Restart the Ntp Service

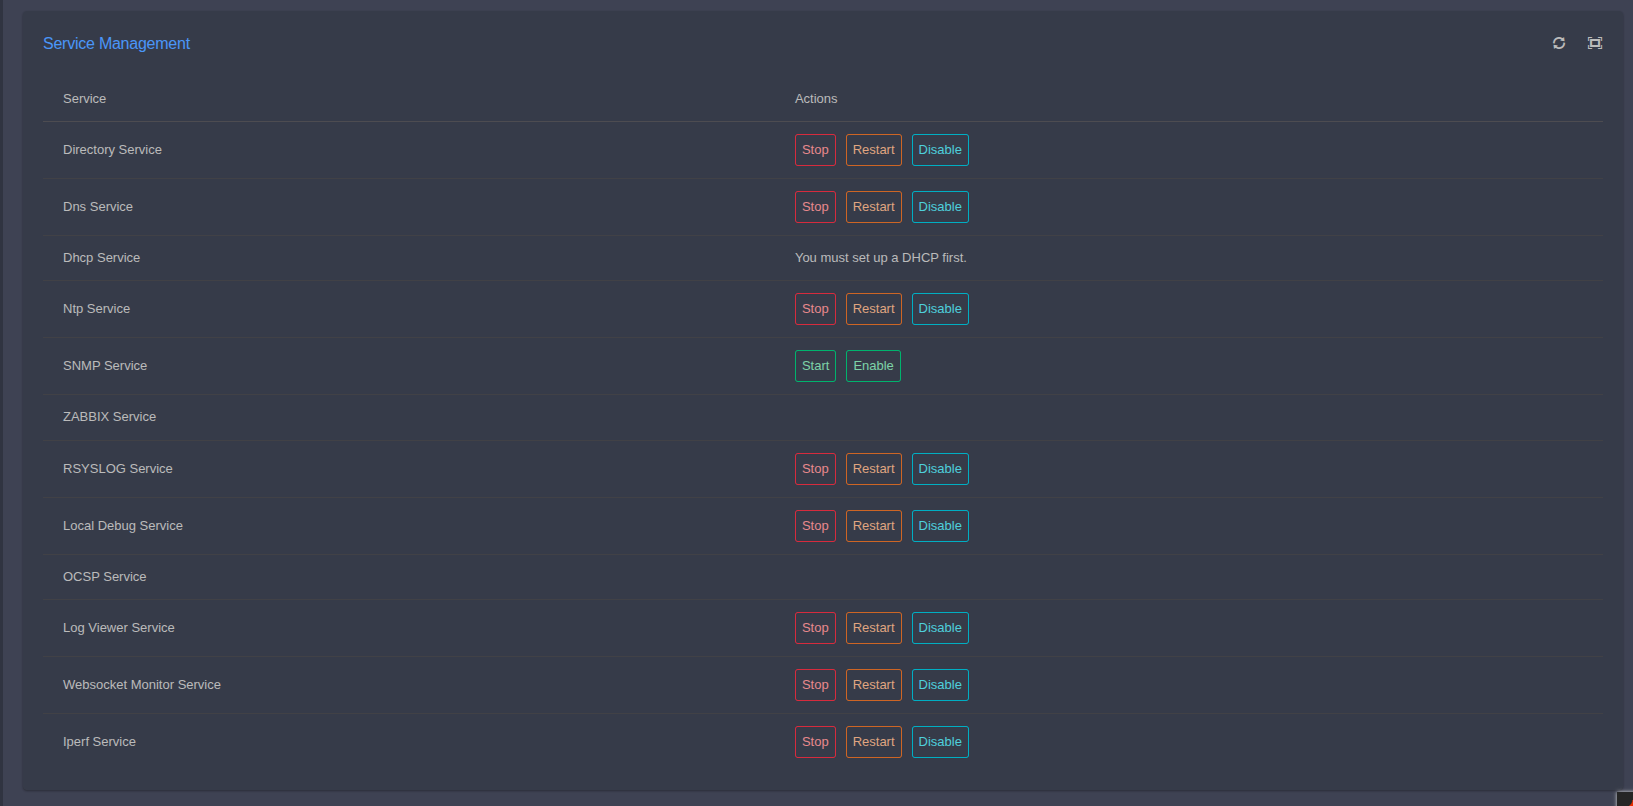tap(873, 309)
